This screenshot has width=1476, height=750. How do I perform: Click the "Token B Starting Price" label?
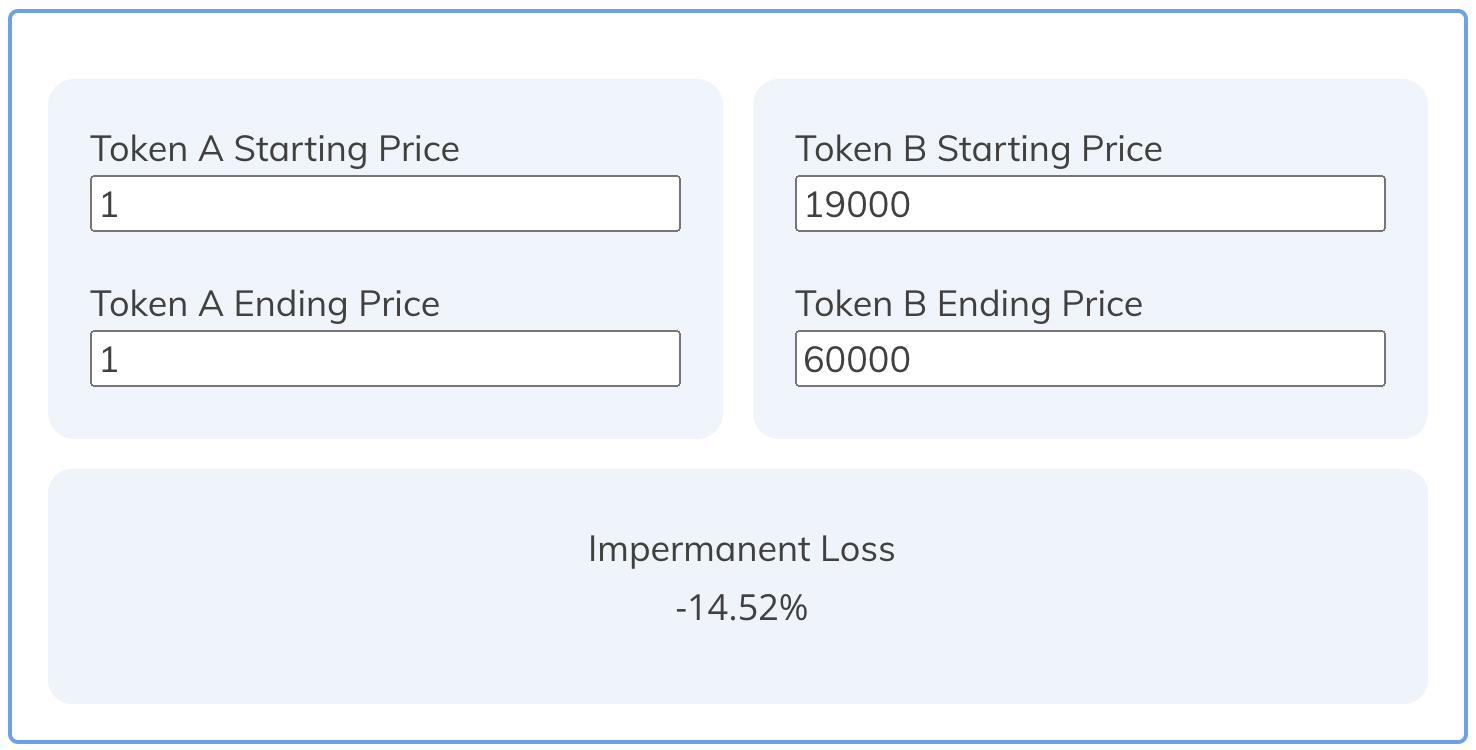pyautogui.click(x=979, y=149)
